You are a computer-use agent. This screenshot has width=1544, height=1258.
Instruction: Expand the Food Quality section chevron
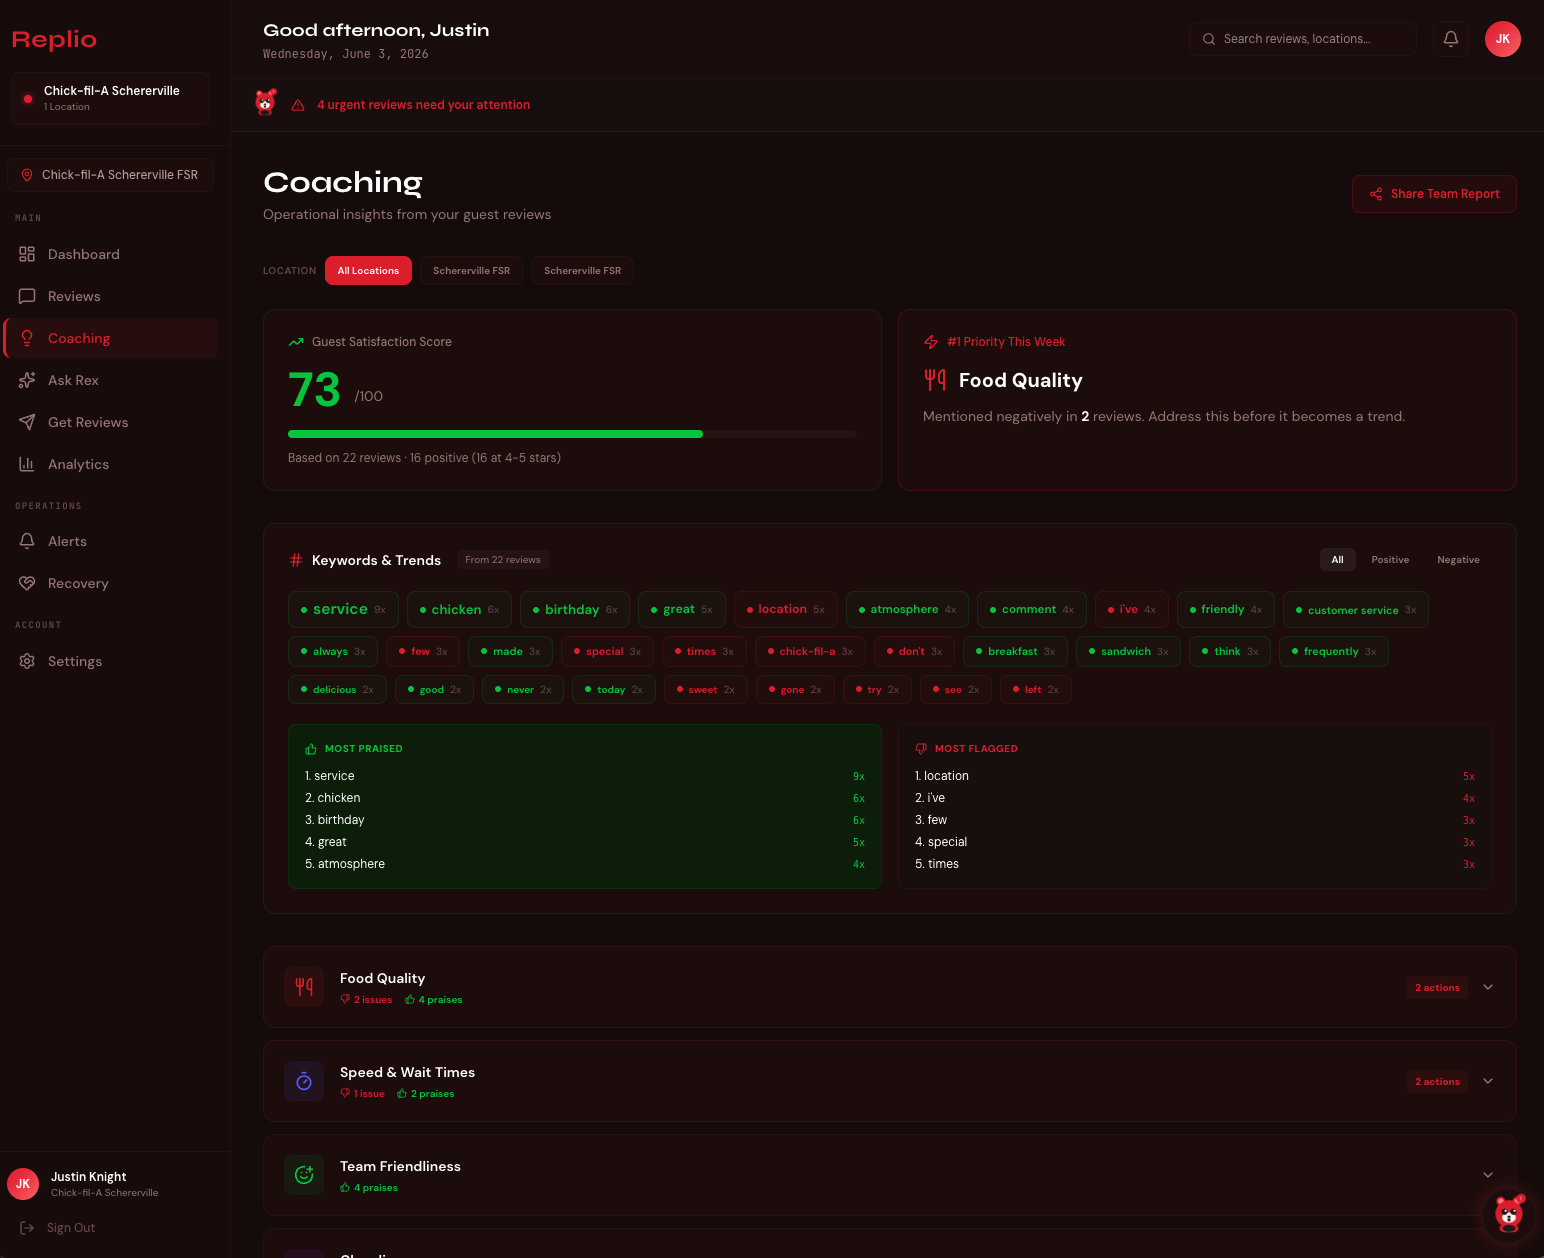pos(1488,987)
